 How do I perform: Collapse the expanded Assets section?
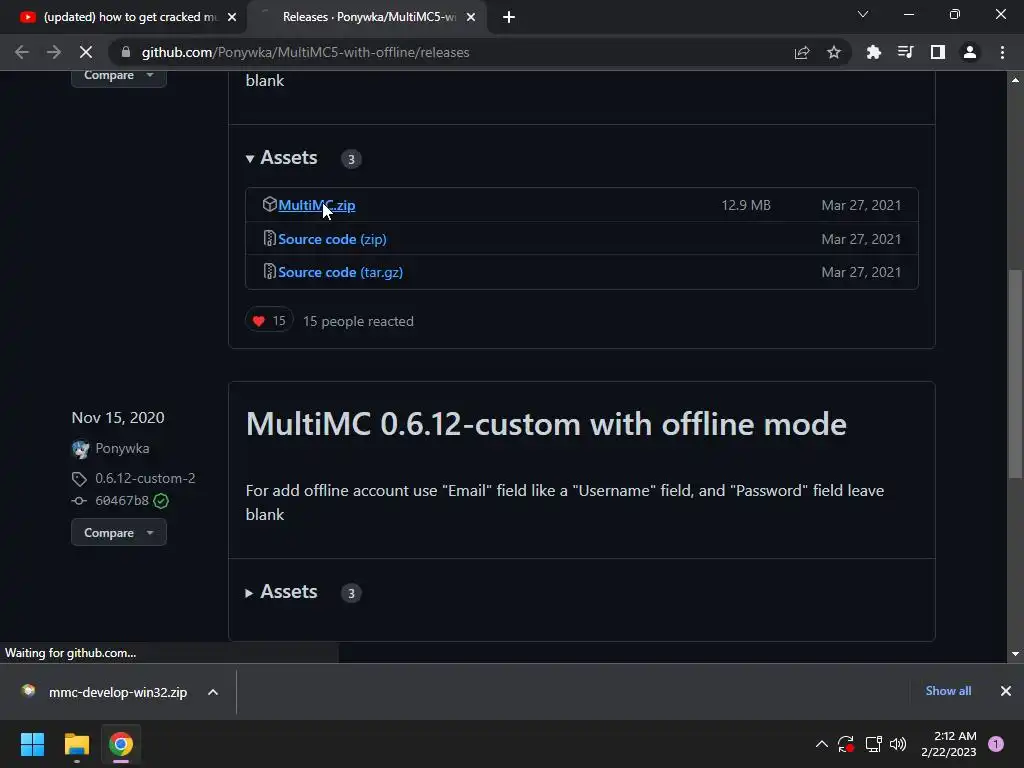pyautogui.click(x=281, y=158)
